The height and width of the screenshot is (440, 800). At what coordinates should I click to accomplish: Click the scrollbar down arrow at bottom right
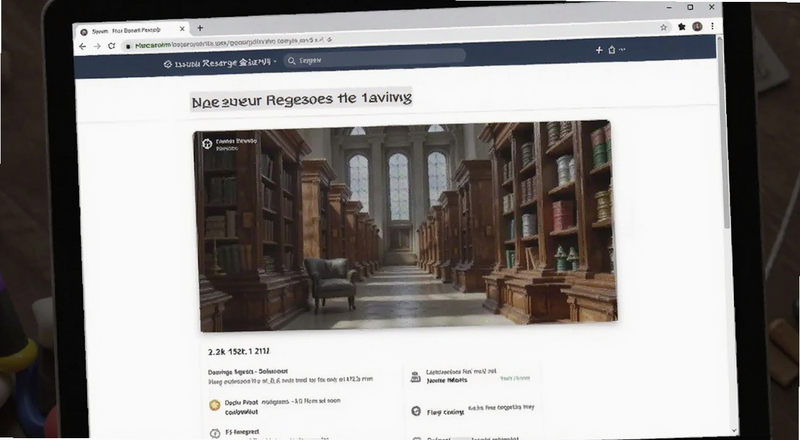pyautogui.click(x=735, y=432)
